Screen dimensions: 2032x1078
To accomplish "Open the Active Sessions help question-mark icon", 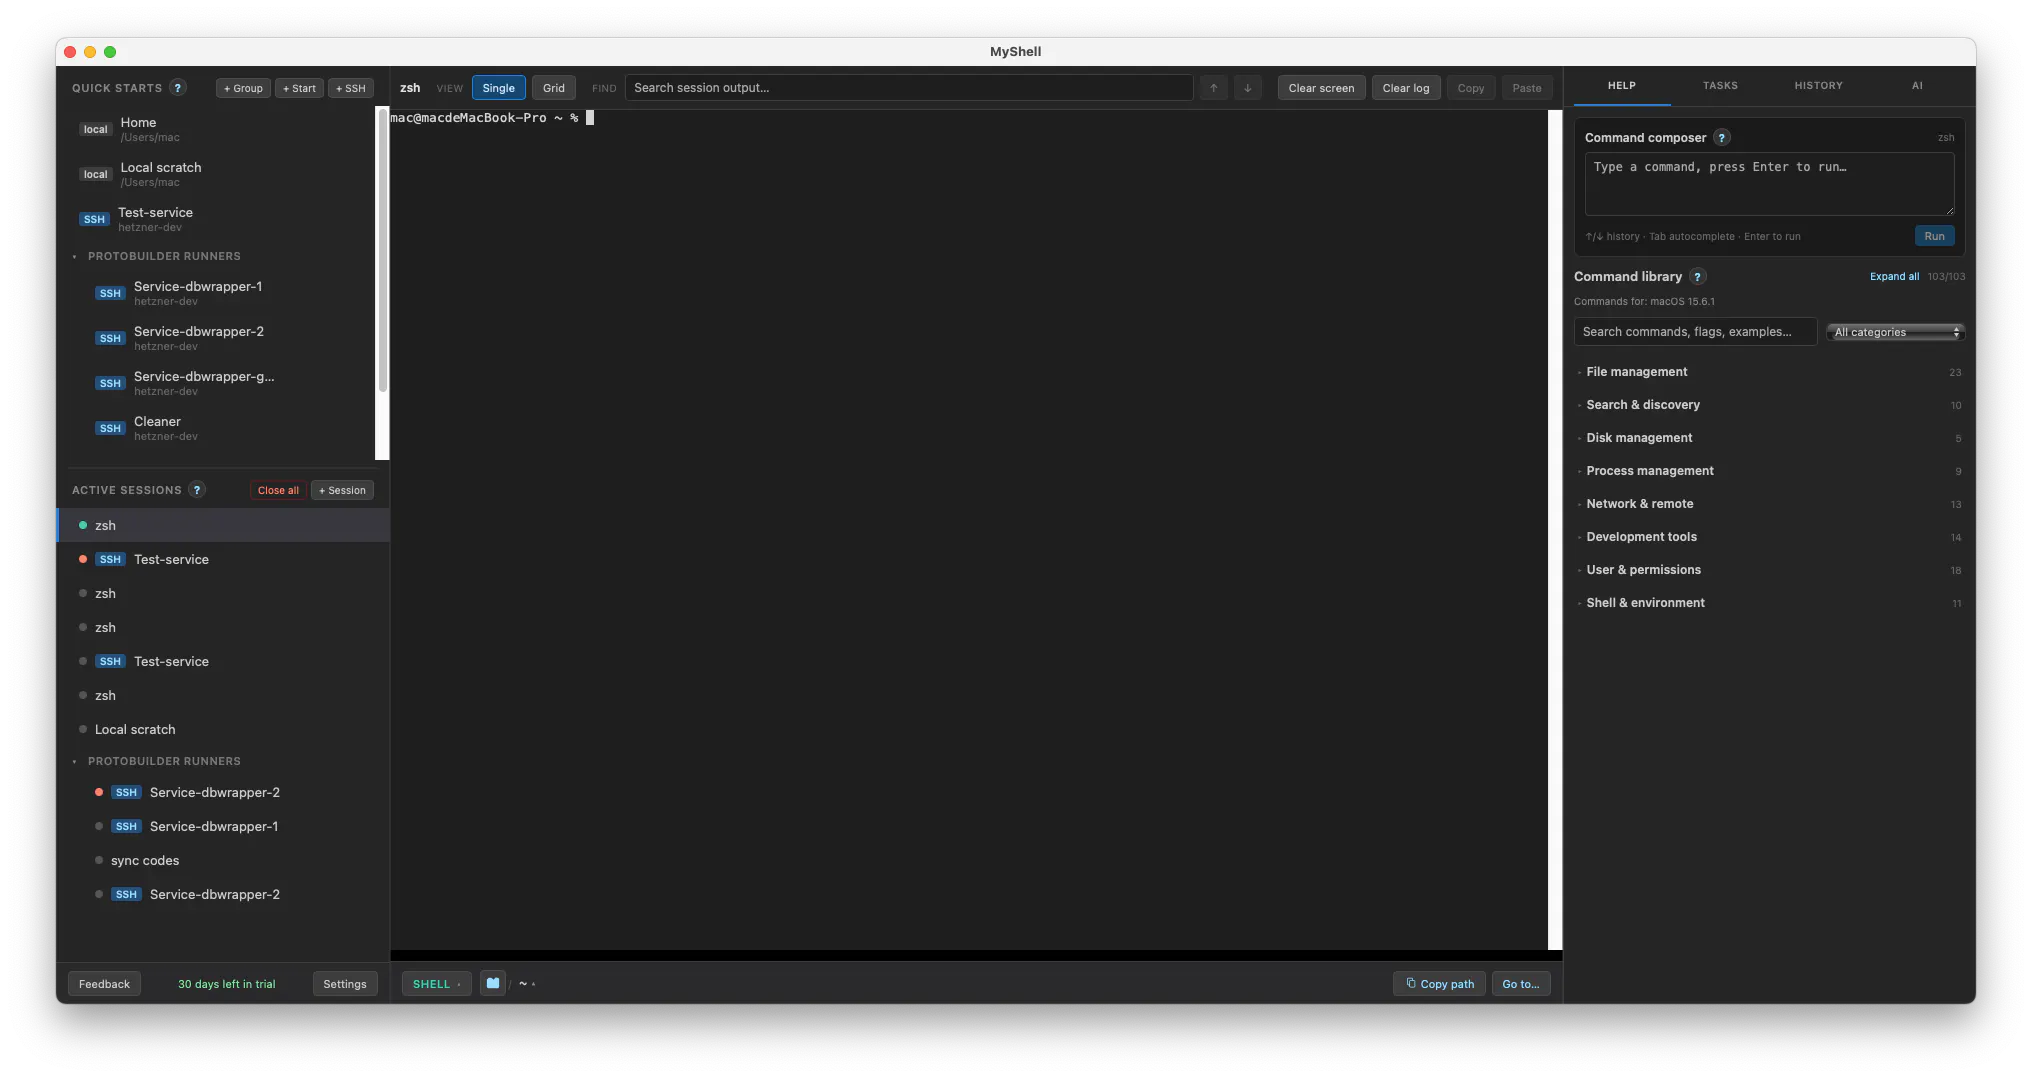I will [197, 490].
